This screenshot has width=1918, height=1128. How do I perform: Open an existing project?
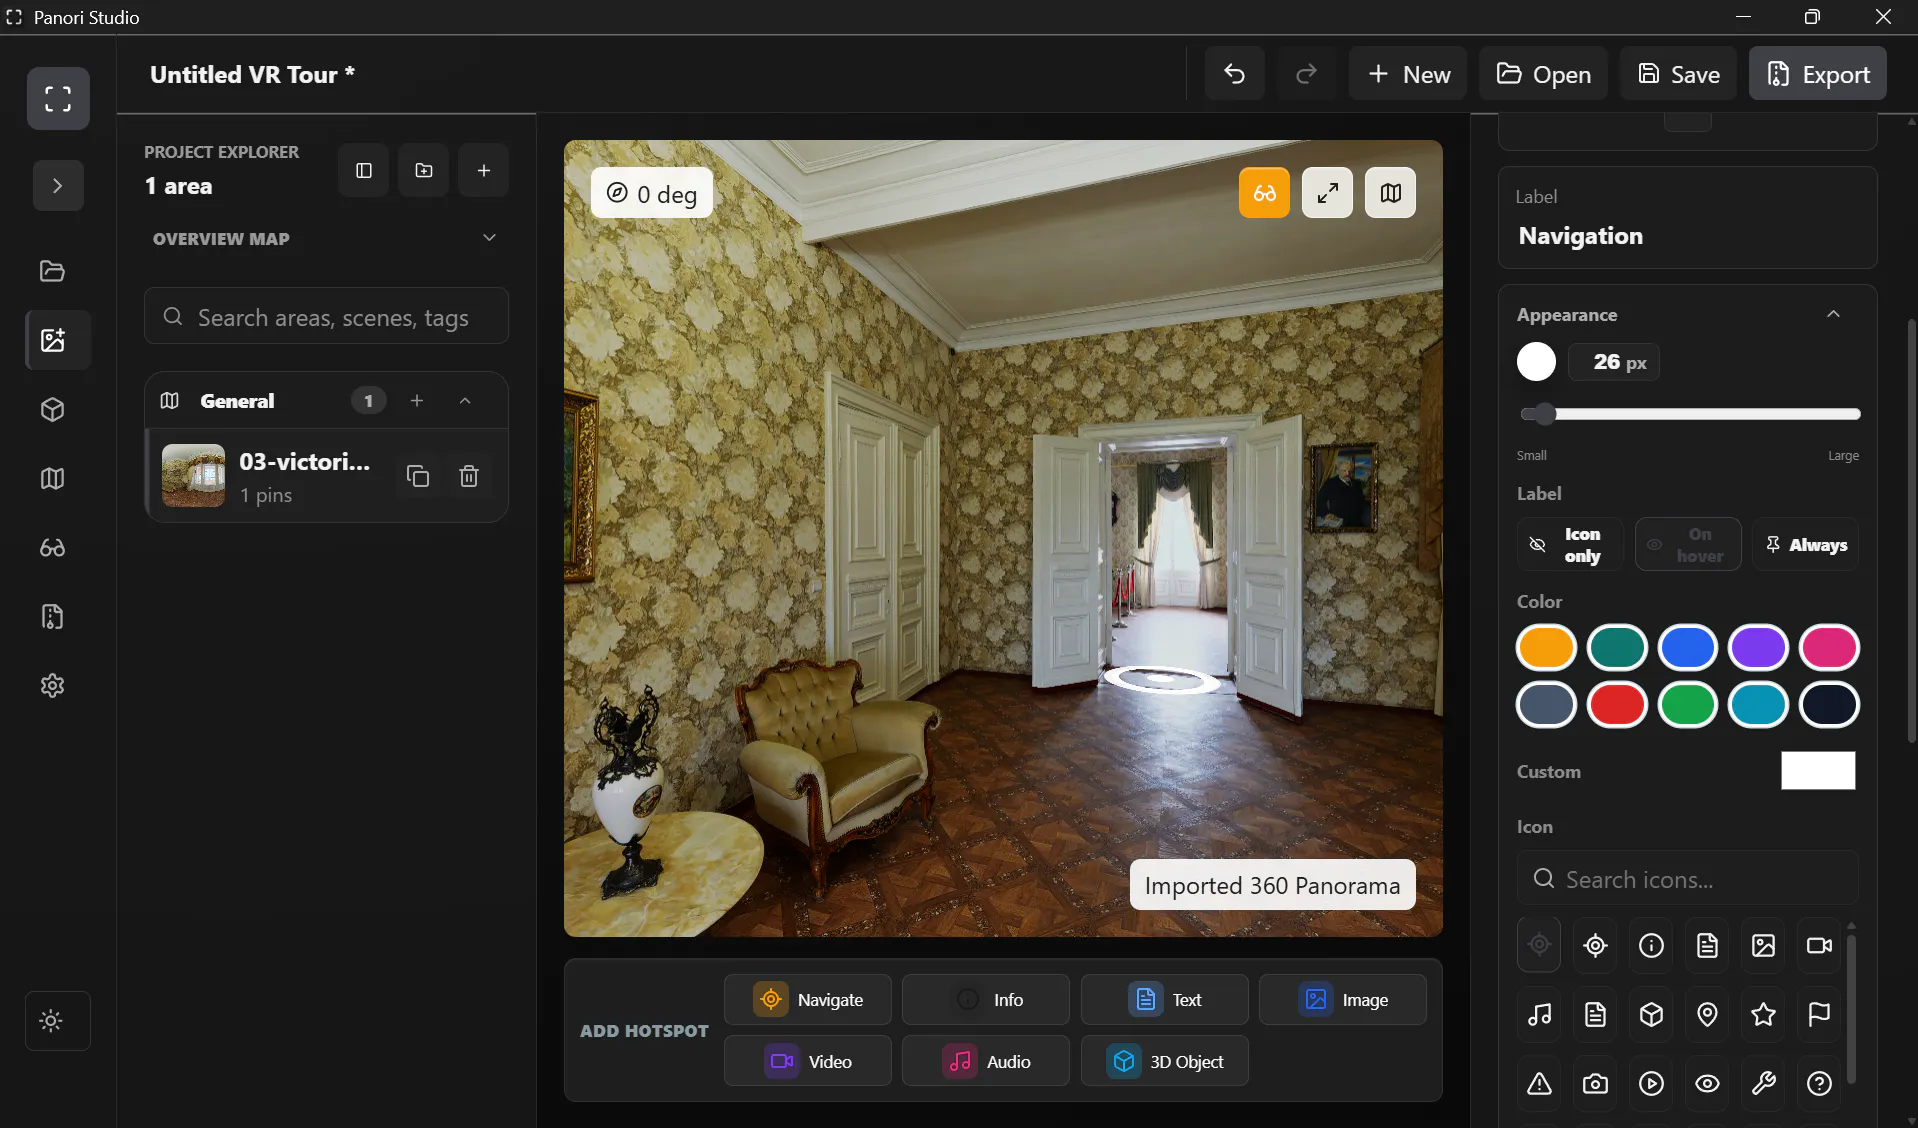pos(1543,74)
